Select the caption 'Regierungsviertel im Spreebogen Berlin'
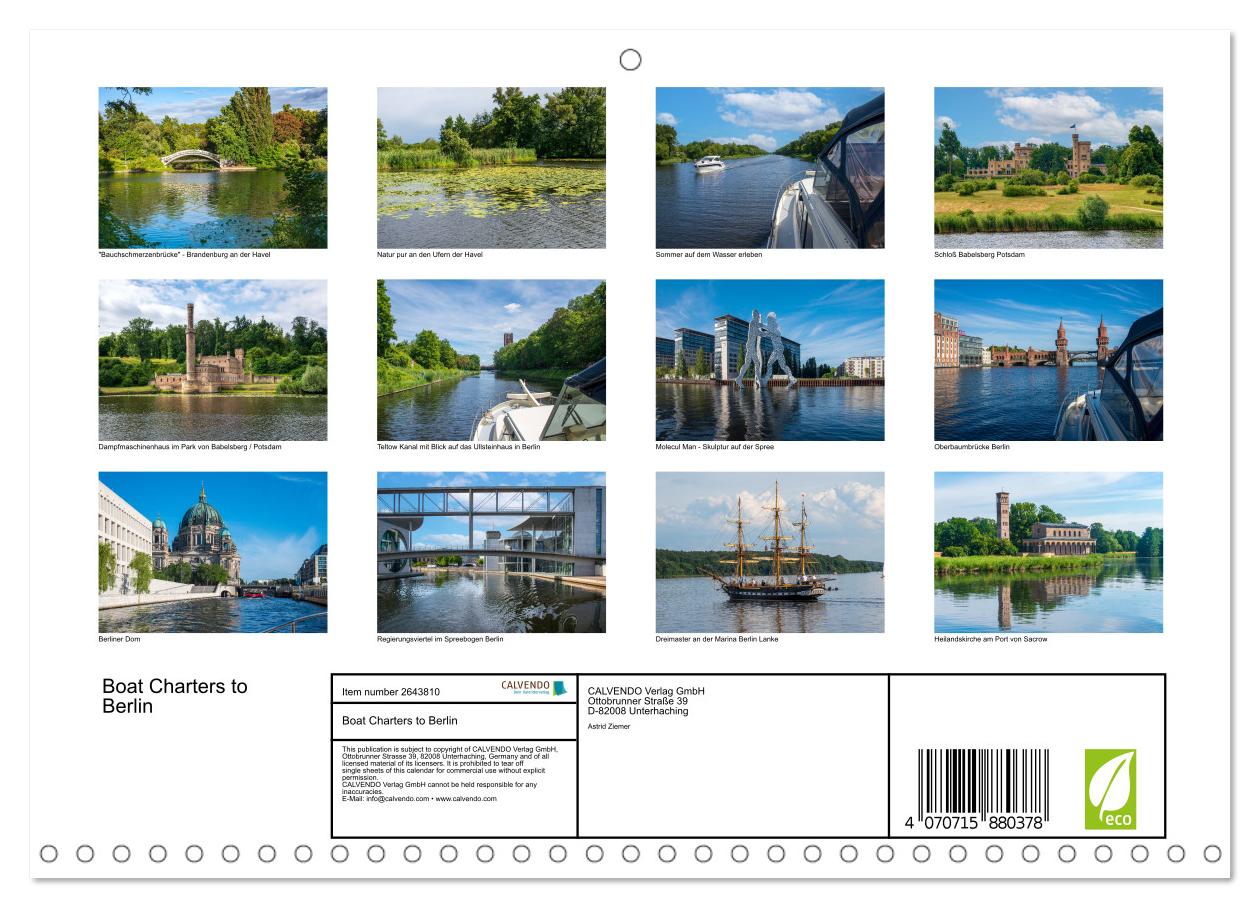The image size is (1260, 908). [440, 639]
